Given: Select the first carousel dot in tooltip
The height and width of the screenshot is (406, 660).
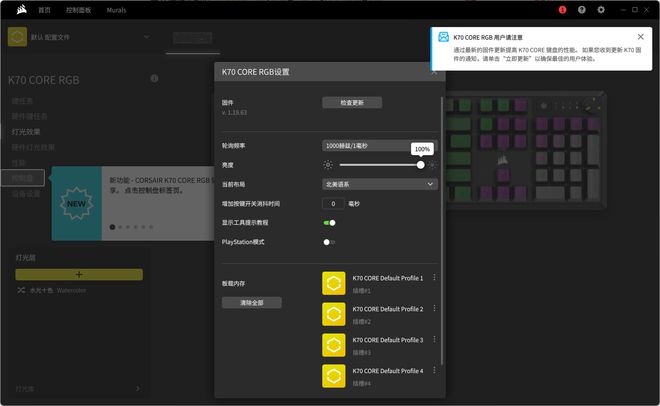Looking at the screenshot, I should coord(112,227).
